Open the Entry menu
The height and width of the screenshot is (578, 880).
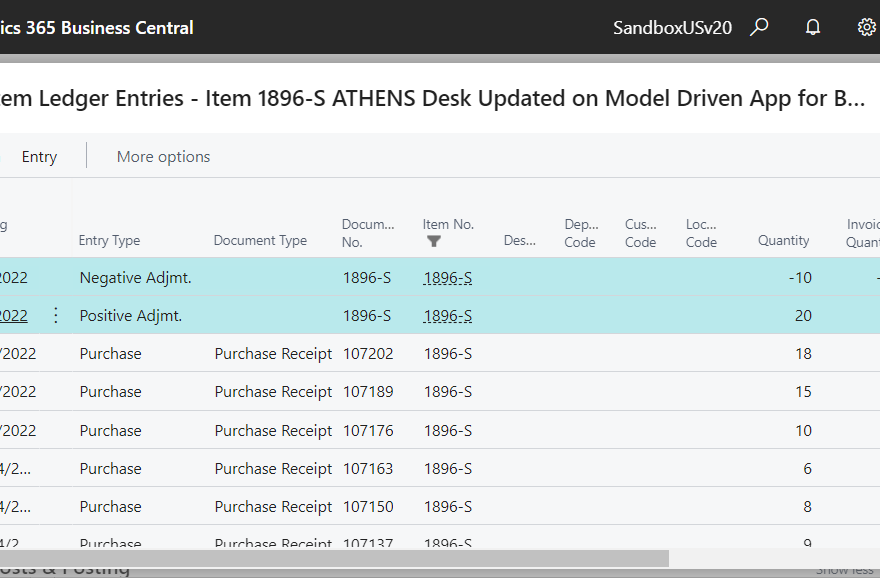[x=39, y=157]
